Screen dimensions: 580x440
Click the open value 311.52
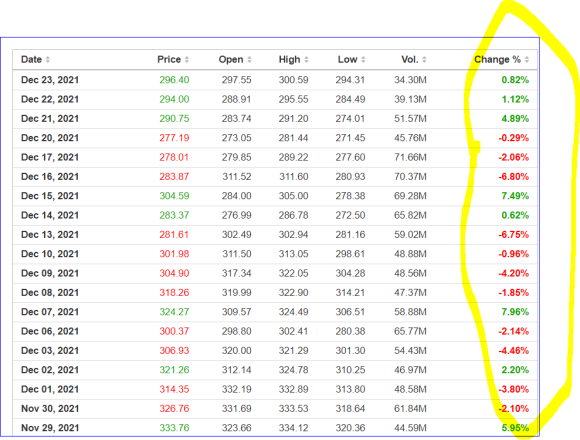237,177
